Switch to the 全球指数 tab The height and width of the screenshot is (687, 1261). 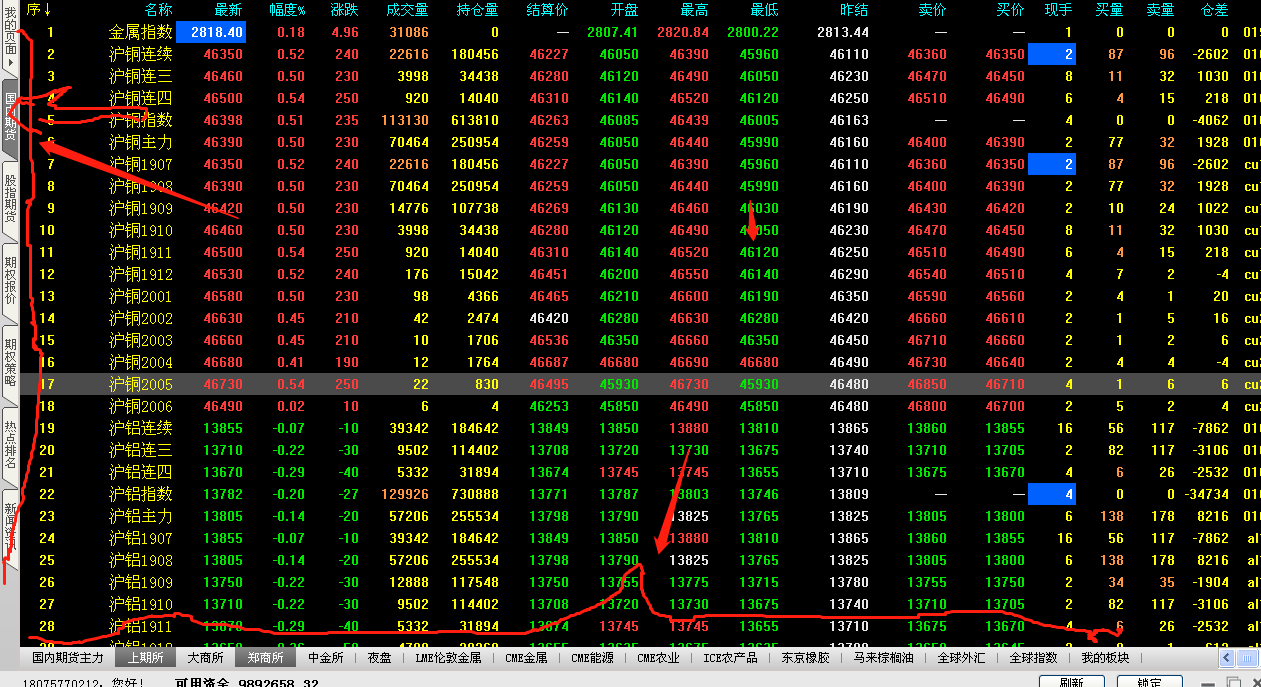point(1033,658)
